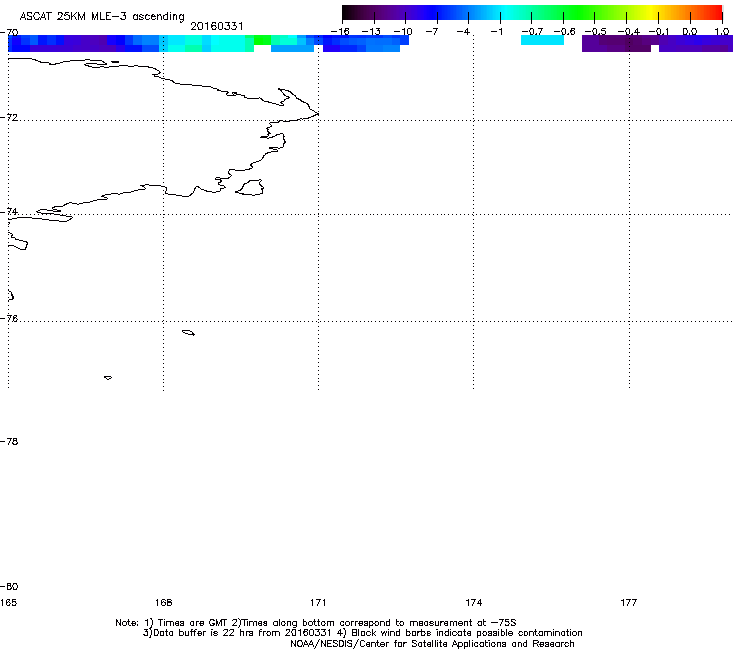Select the -80 latitude label
This screenshot has width=740, height=650.
(x=9, y=586)
